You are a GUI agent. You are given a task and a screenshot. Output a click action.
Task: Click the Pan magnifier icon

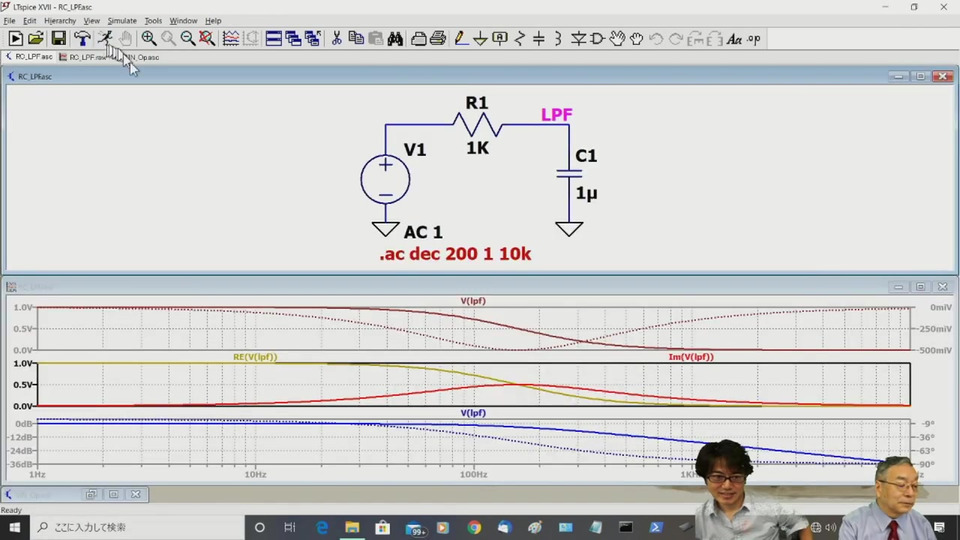168,39
